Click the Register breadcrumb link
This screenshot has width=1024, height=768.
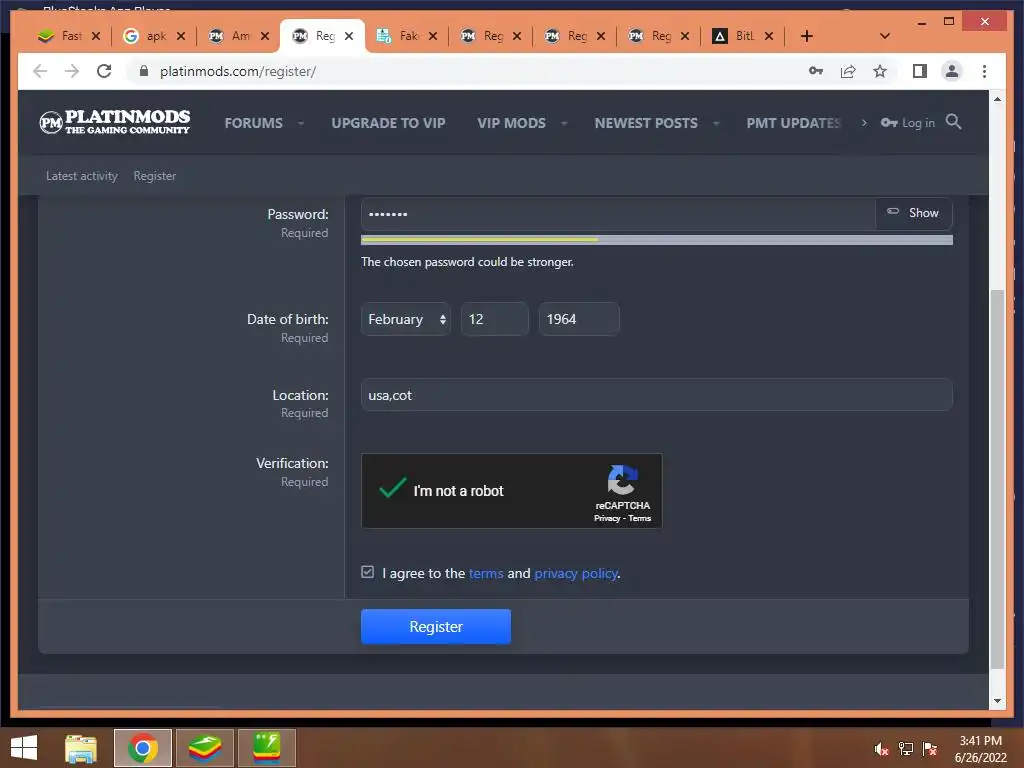click(155, 176)
